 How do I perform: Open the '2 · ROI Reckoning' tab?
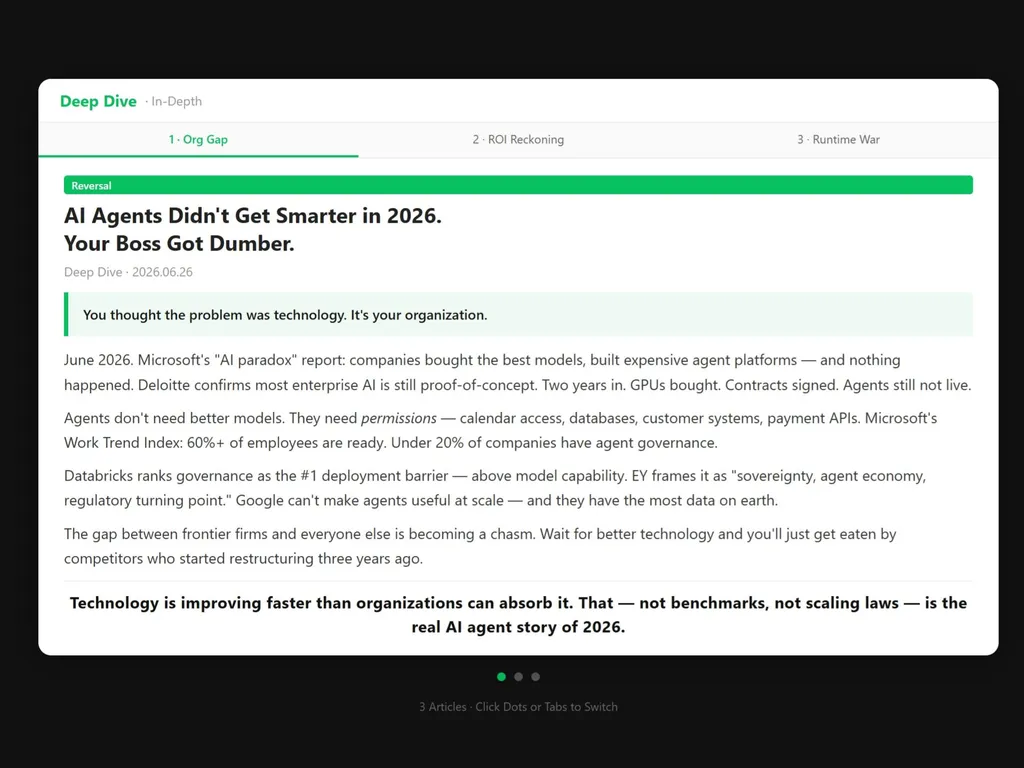click(x=518, y=140)
